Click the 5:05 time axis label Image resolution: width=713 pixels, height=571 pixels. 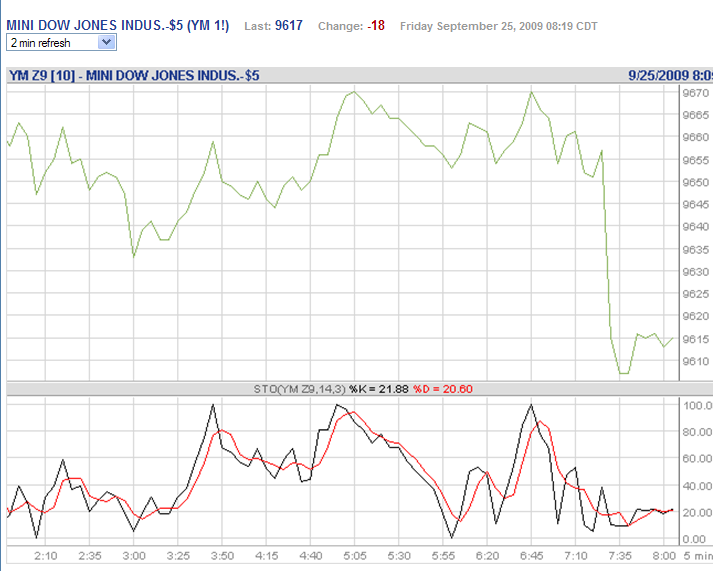355,556
